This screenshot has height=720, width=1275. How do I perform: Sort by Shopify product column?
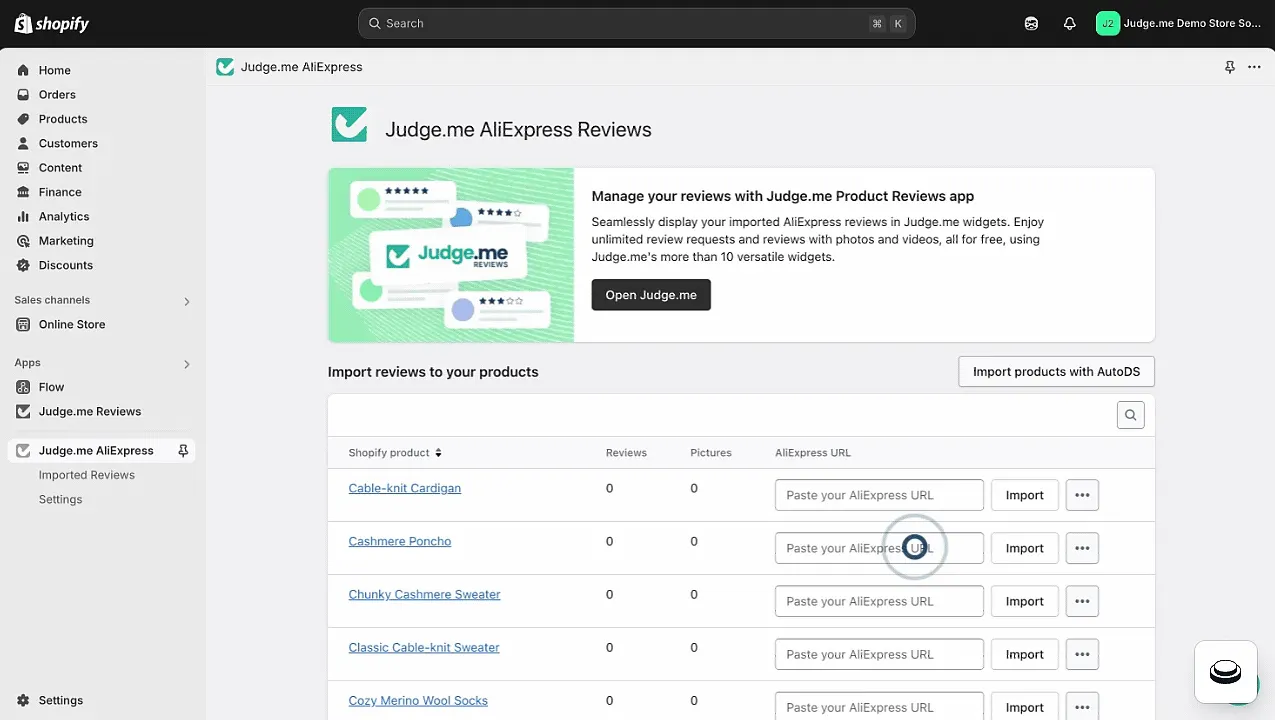395,453
